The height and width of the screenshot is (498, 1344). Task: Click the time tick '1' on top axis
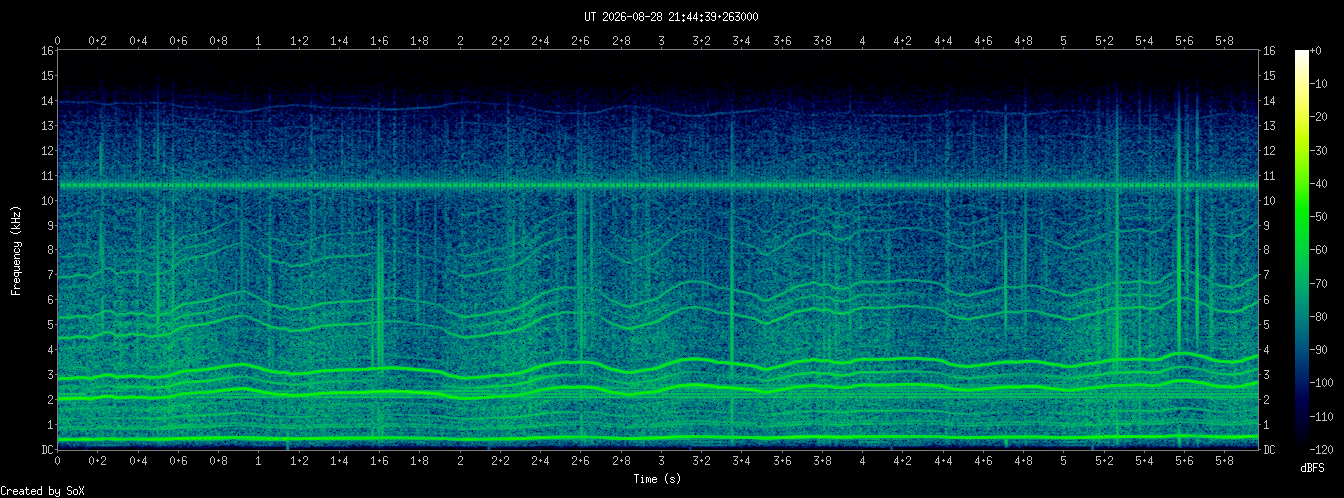tap(259, 41)
